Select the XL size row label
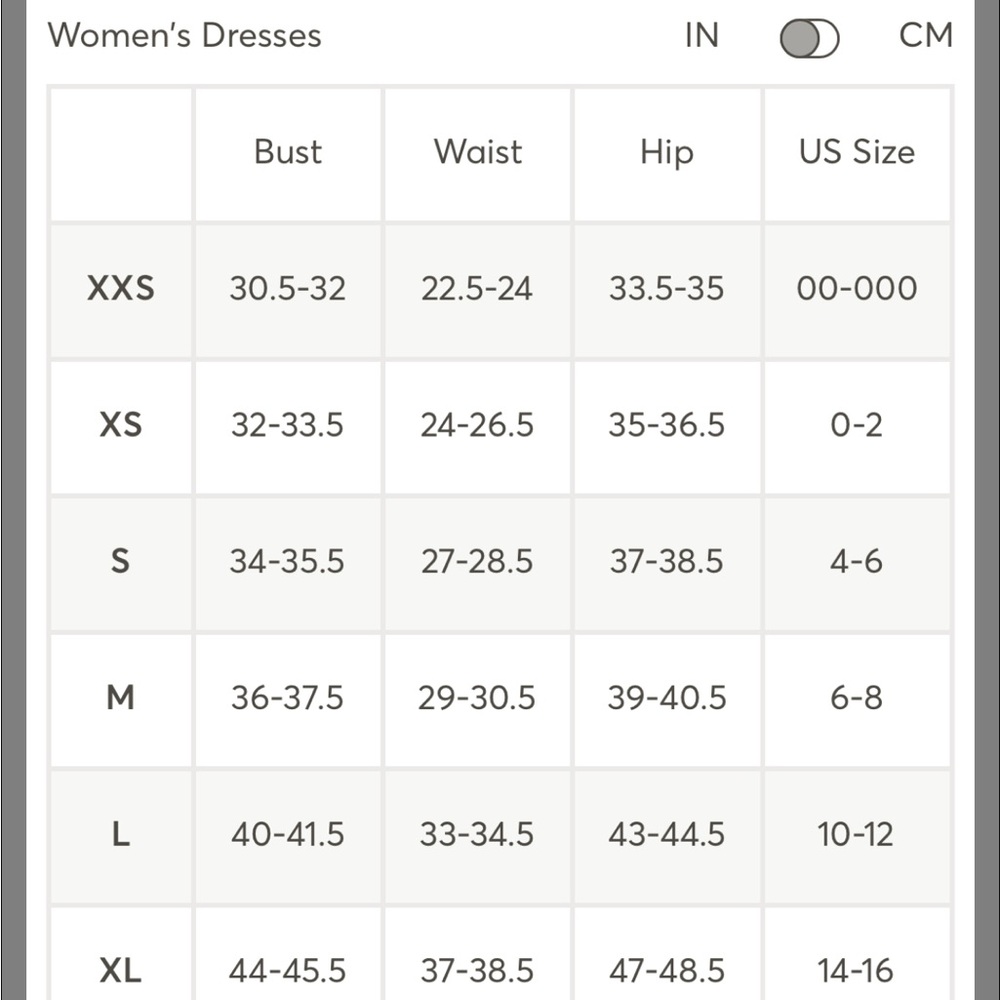The width and height of the screenshot is (1000, 1000). click(x=121, y=970)
